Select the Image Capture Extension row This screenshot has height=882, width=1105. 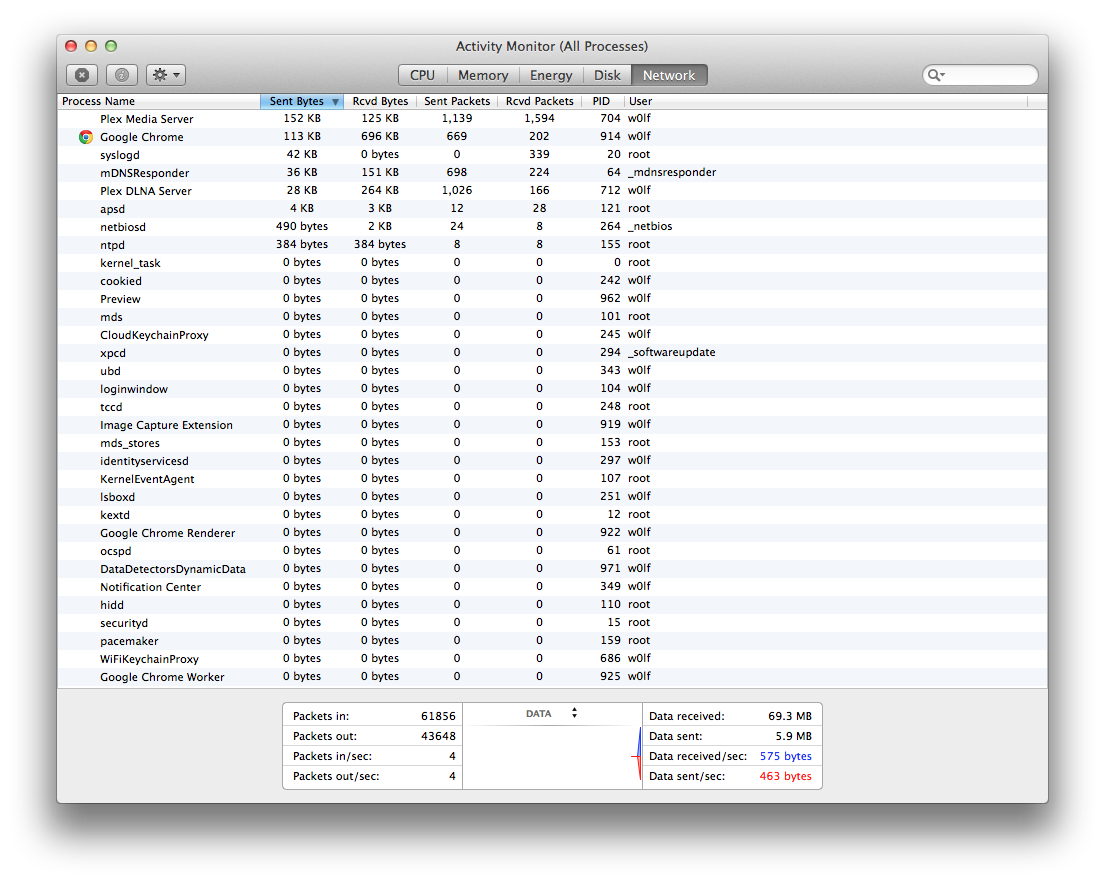552,425
